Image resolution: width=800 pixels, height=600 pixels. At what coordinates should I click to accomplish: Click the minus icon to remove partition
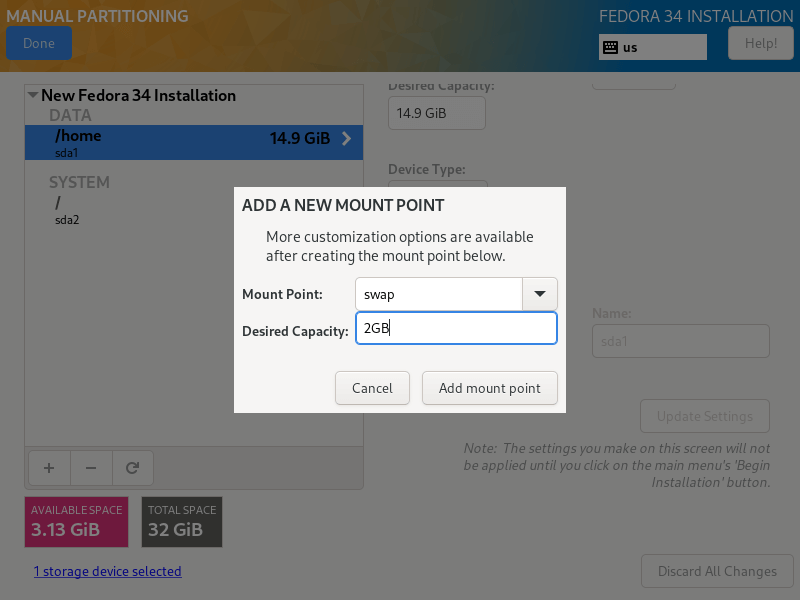point(90,467)
